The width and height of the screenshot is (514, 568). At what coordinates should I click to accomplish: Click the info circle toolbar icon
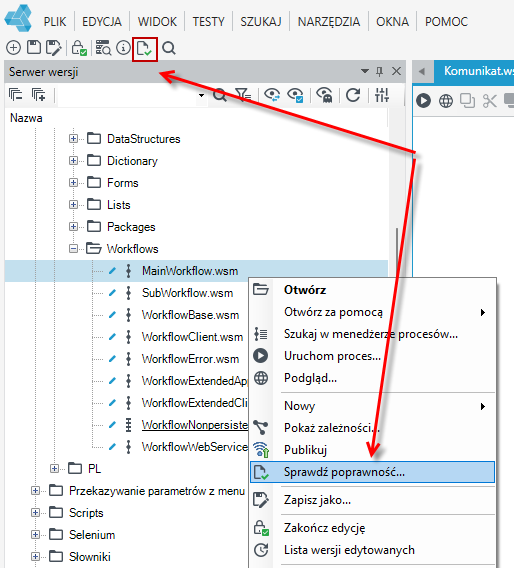click(123, 48)
